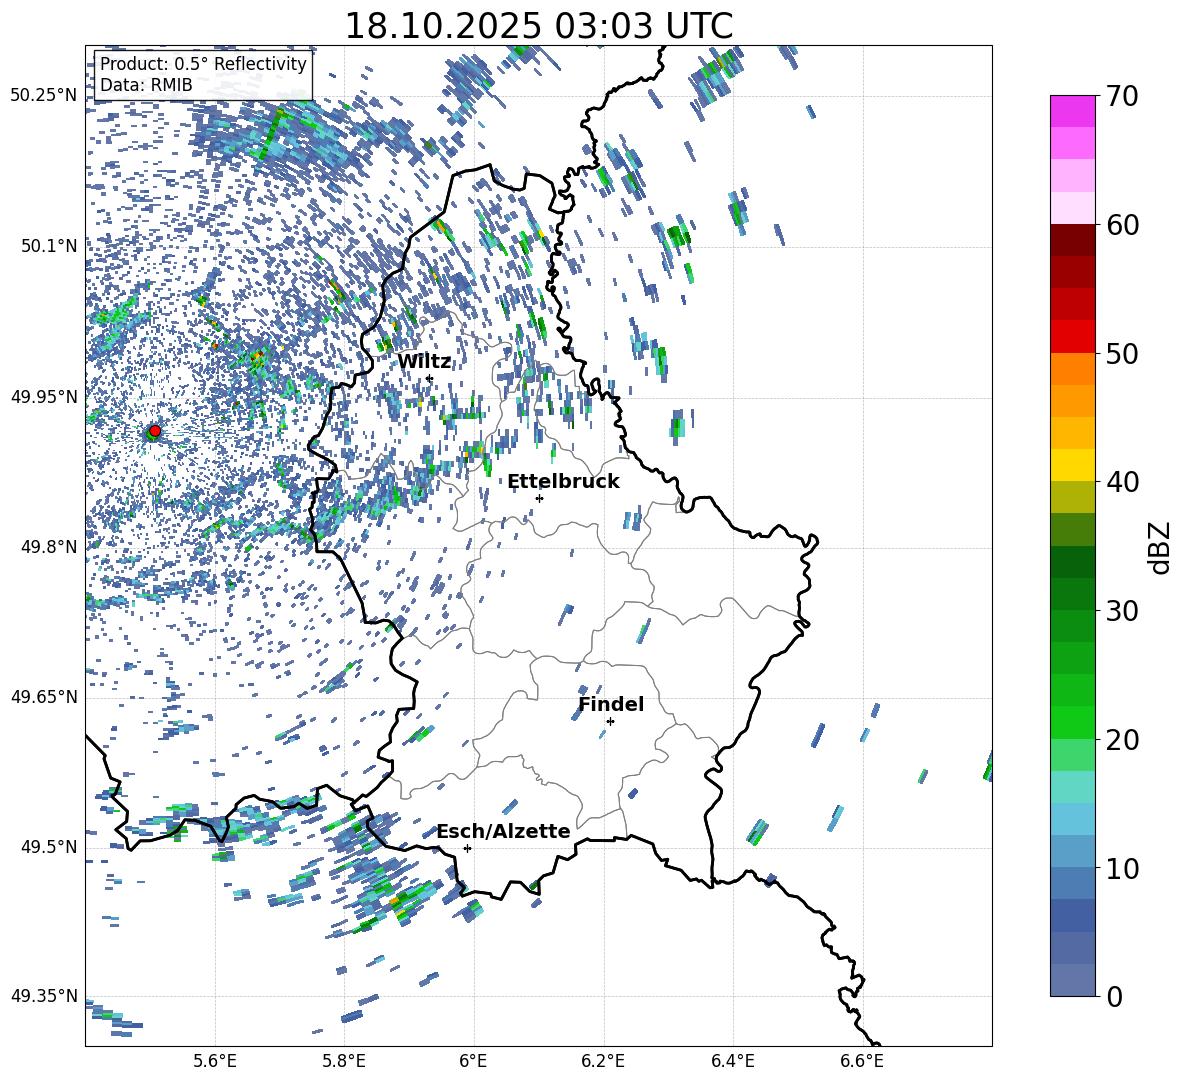Viewport: 1184px width, 1081px height.
Task: Pick the yellow swatch at 40 dBZ
Action: point(1072,465)
